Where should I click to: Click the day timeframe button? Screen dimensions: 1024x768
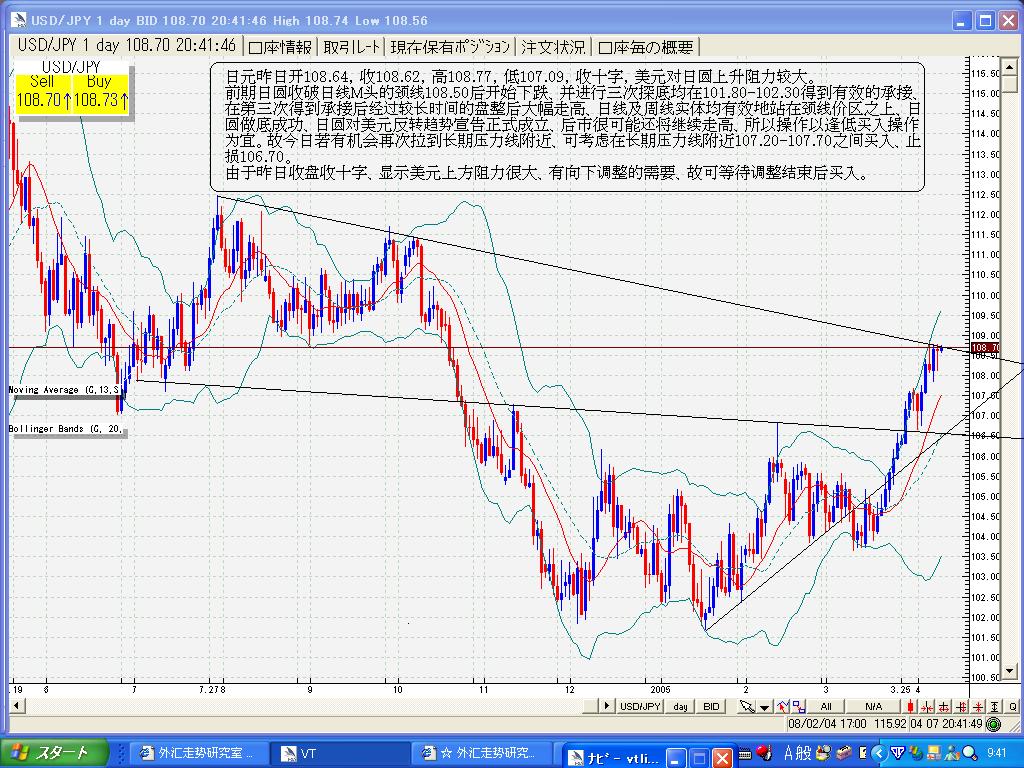click(680, 706)
